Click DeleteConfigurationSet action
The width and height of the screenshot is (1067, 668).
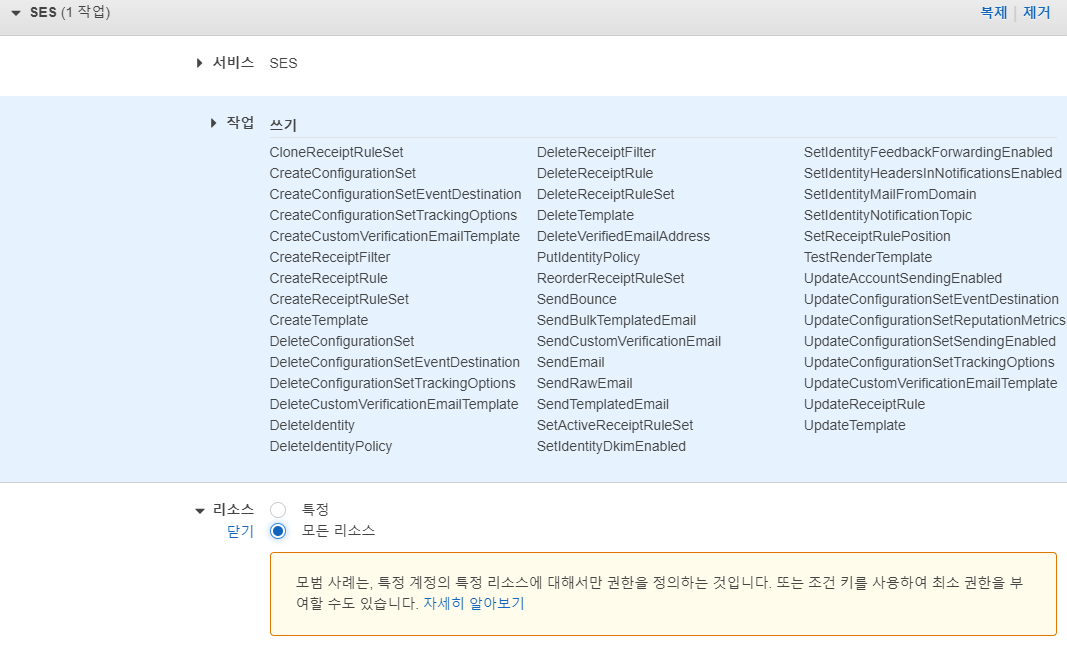pyautogui.click(x=342, y=342)
